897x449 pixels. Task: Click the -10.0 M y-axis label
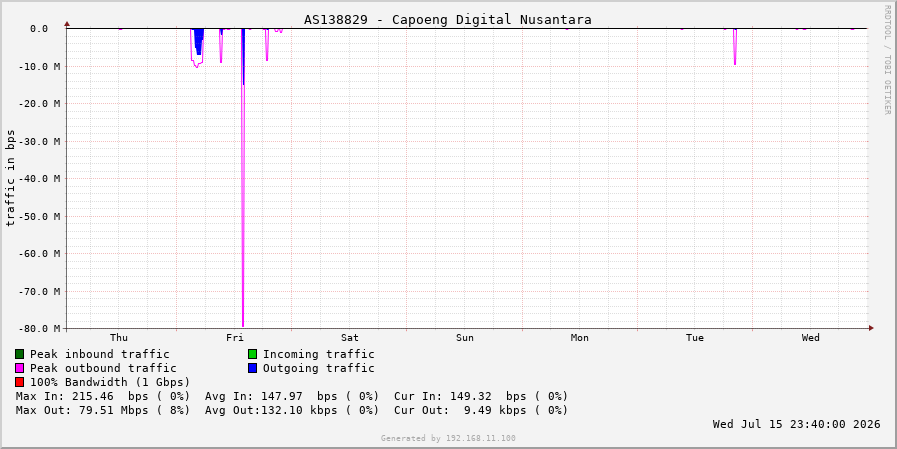(41, 66)
